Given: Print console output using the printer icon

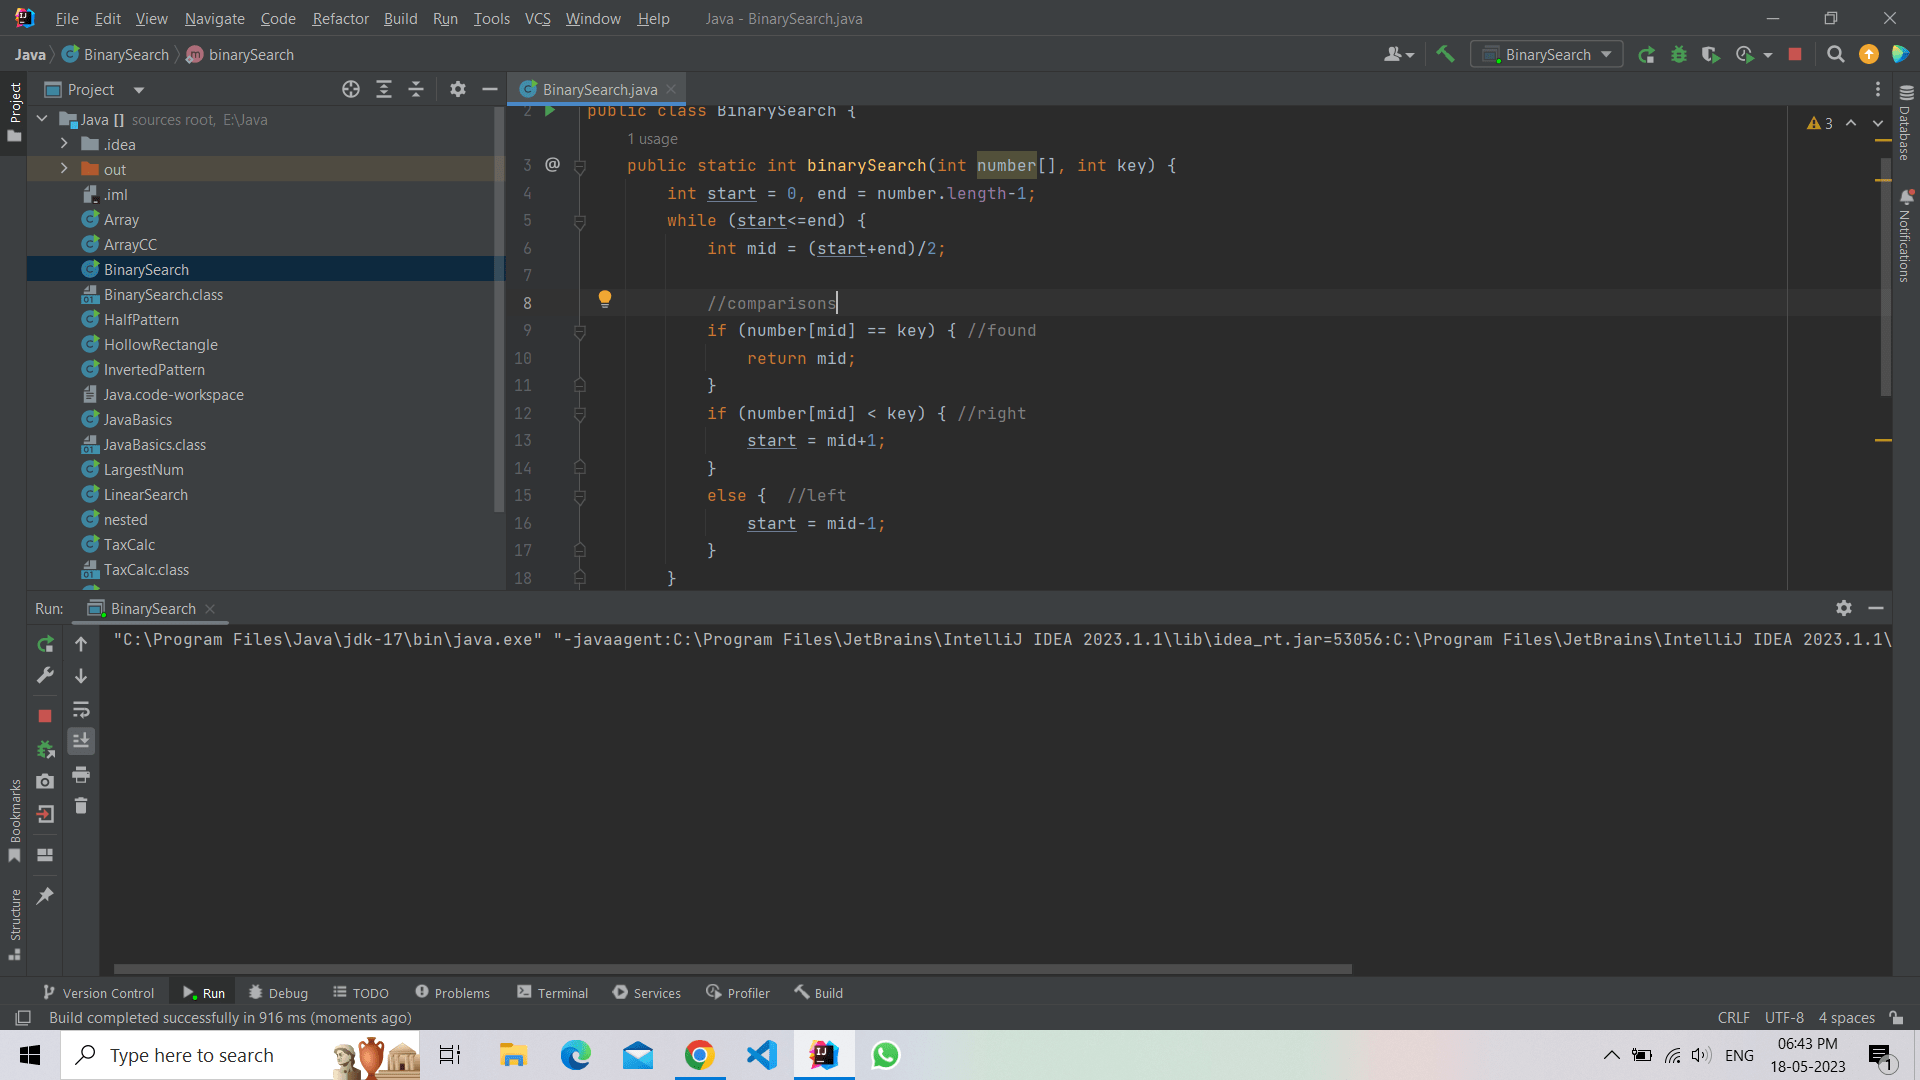Looking at the screenshot, I should (81, 775).
